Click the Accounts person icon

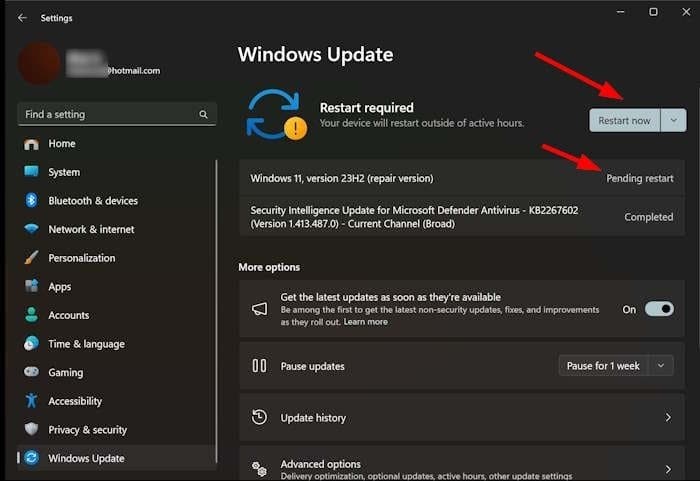[x=31, y=315]
